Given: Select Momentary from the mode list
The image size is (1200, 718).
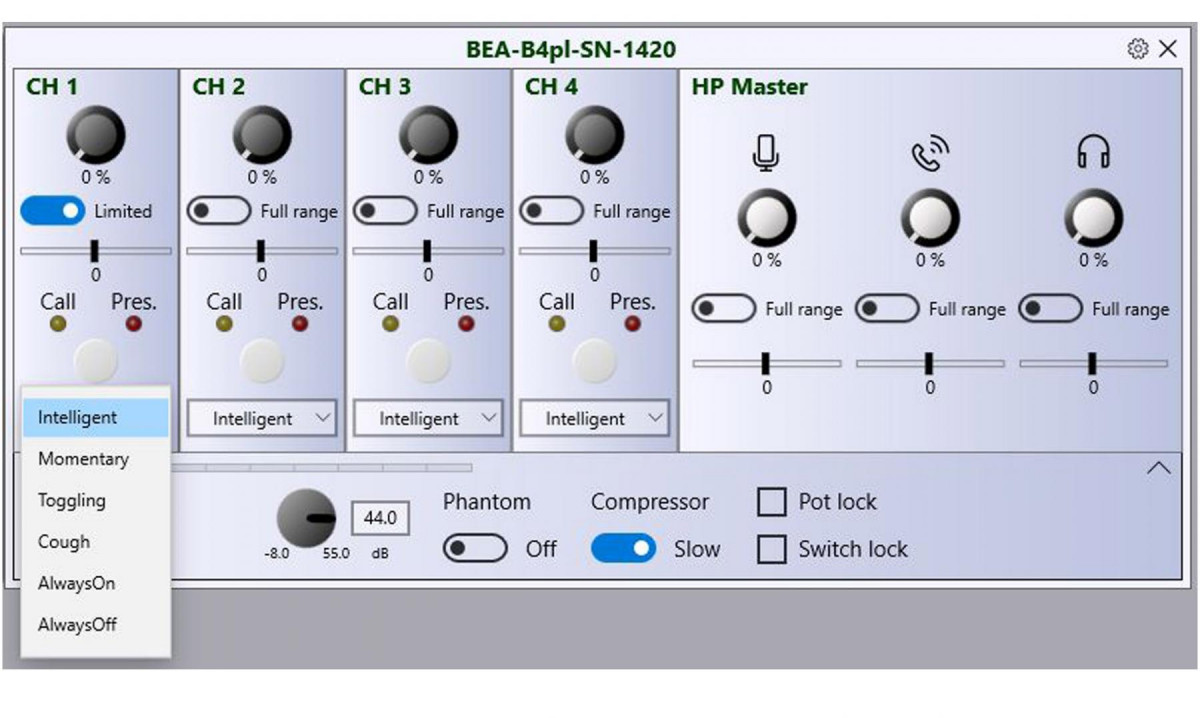Looking at the screenshot, I should (84, 459).
